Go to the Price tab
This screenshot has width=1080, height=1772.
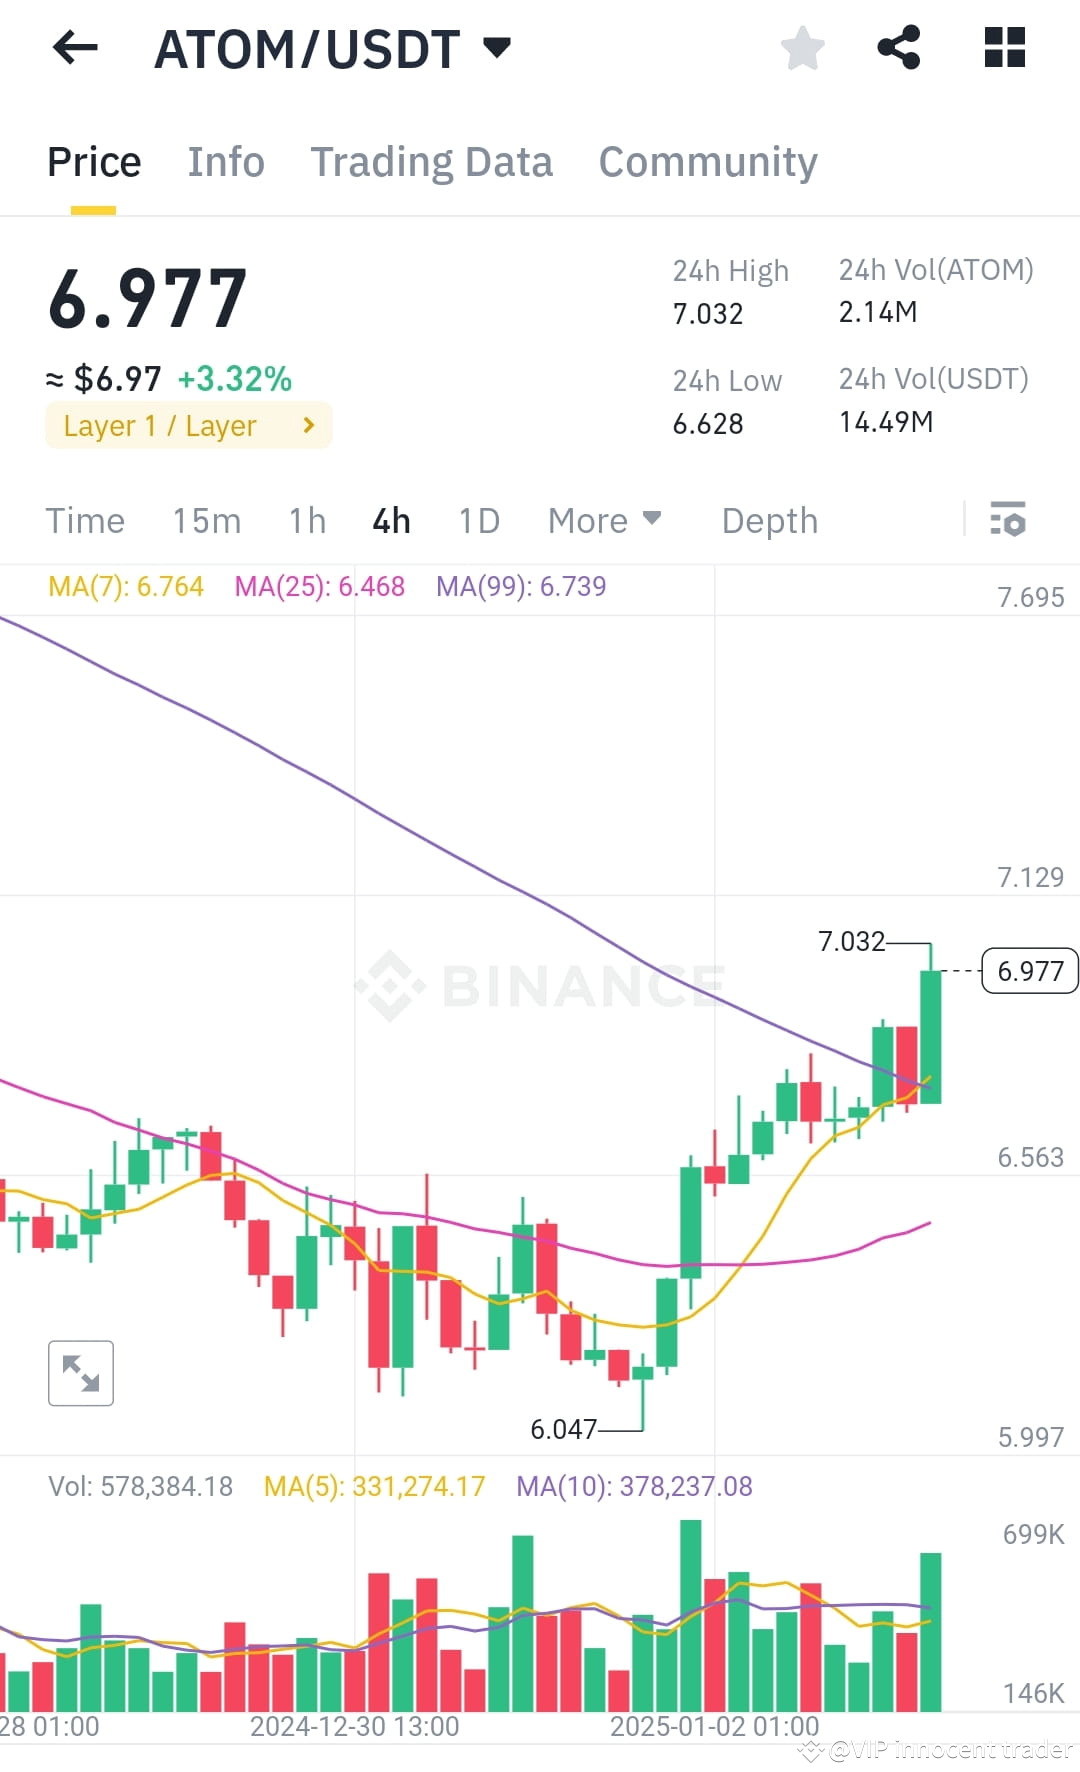tap(93, 161)
